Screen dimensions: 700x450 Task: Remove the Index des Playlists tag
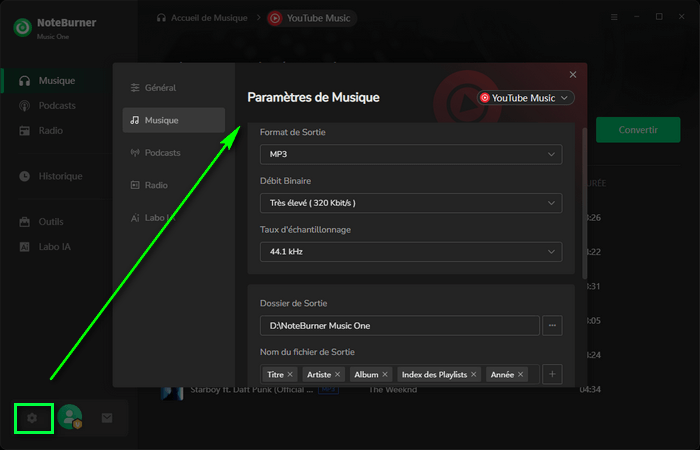point(474,375)
